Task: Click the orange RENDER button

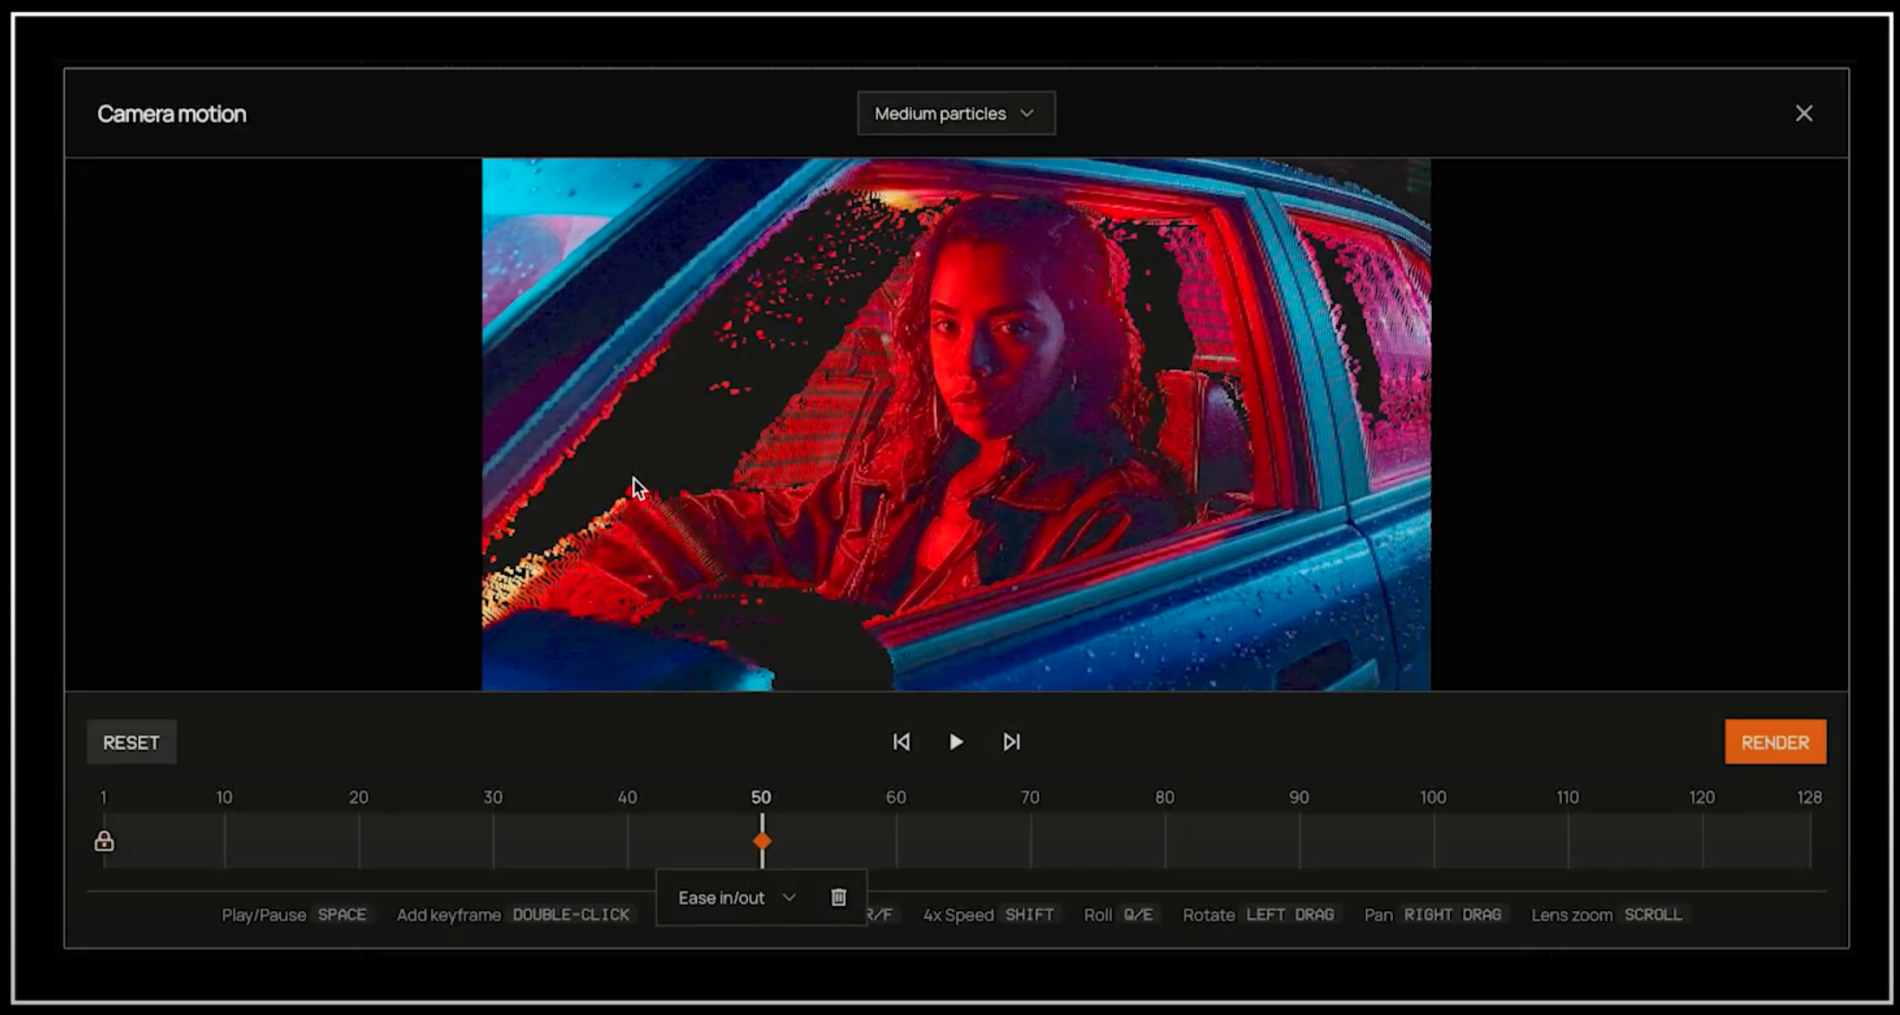Action: coord(1774,742)
